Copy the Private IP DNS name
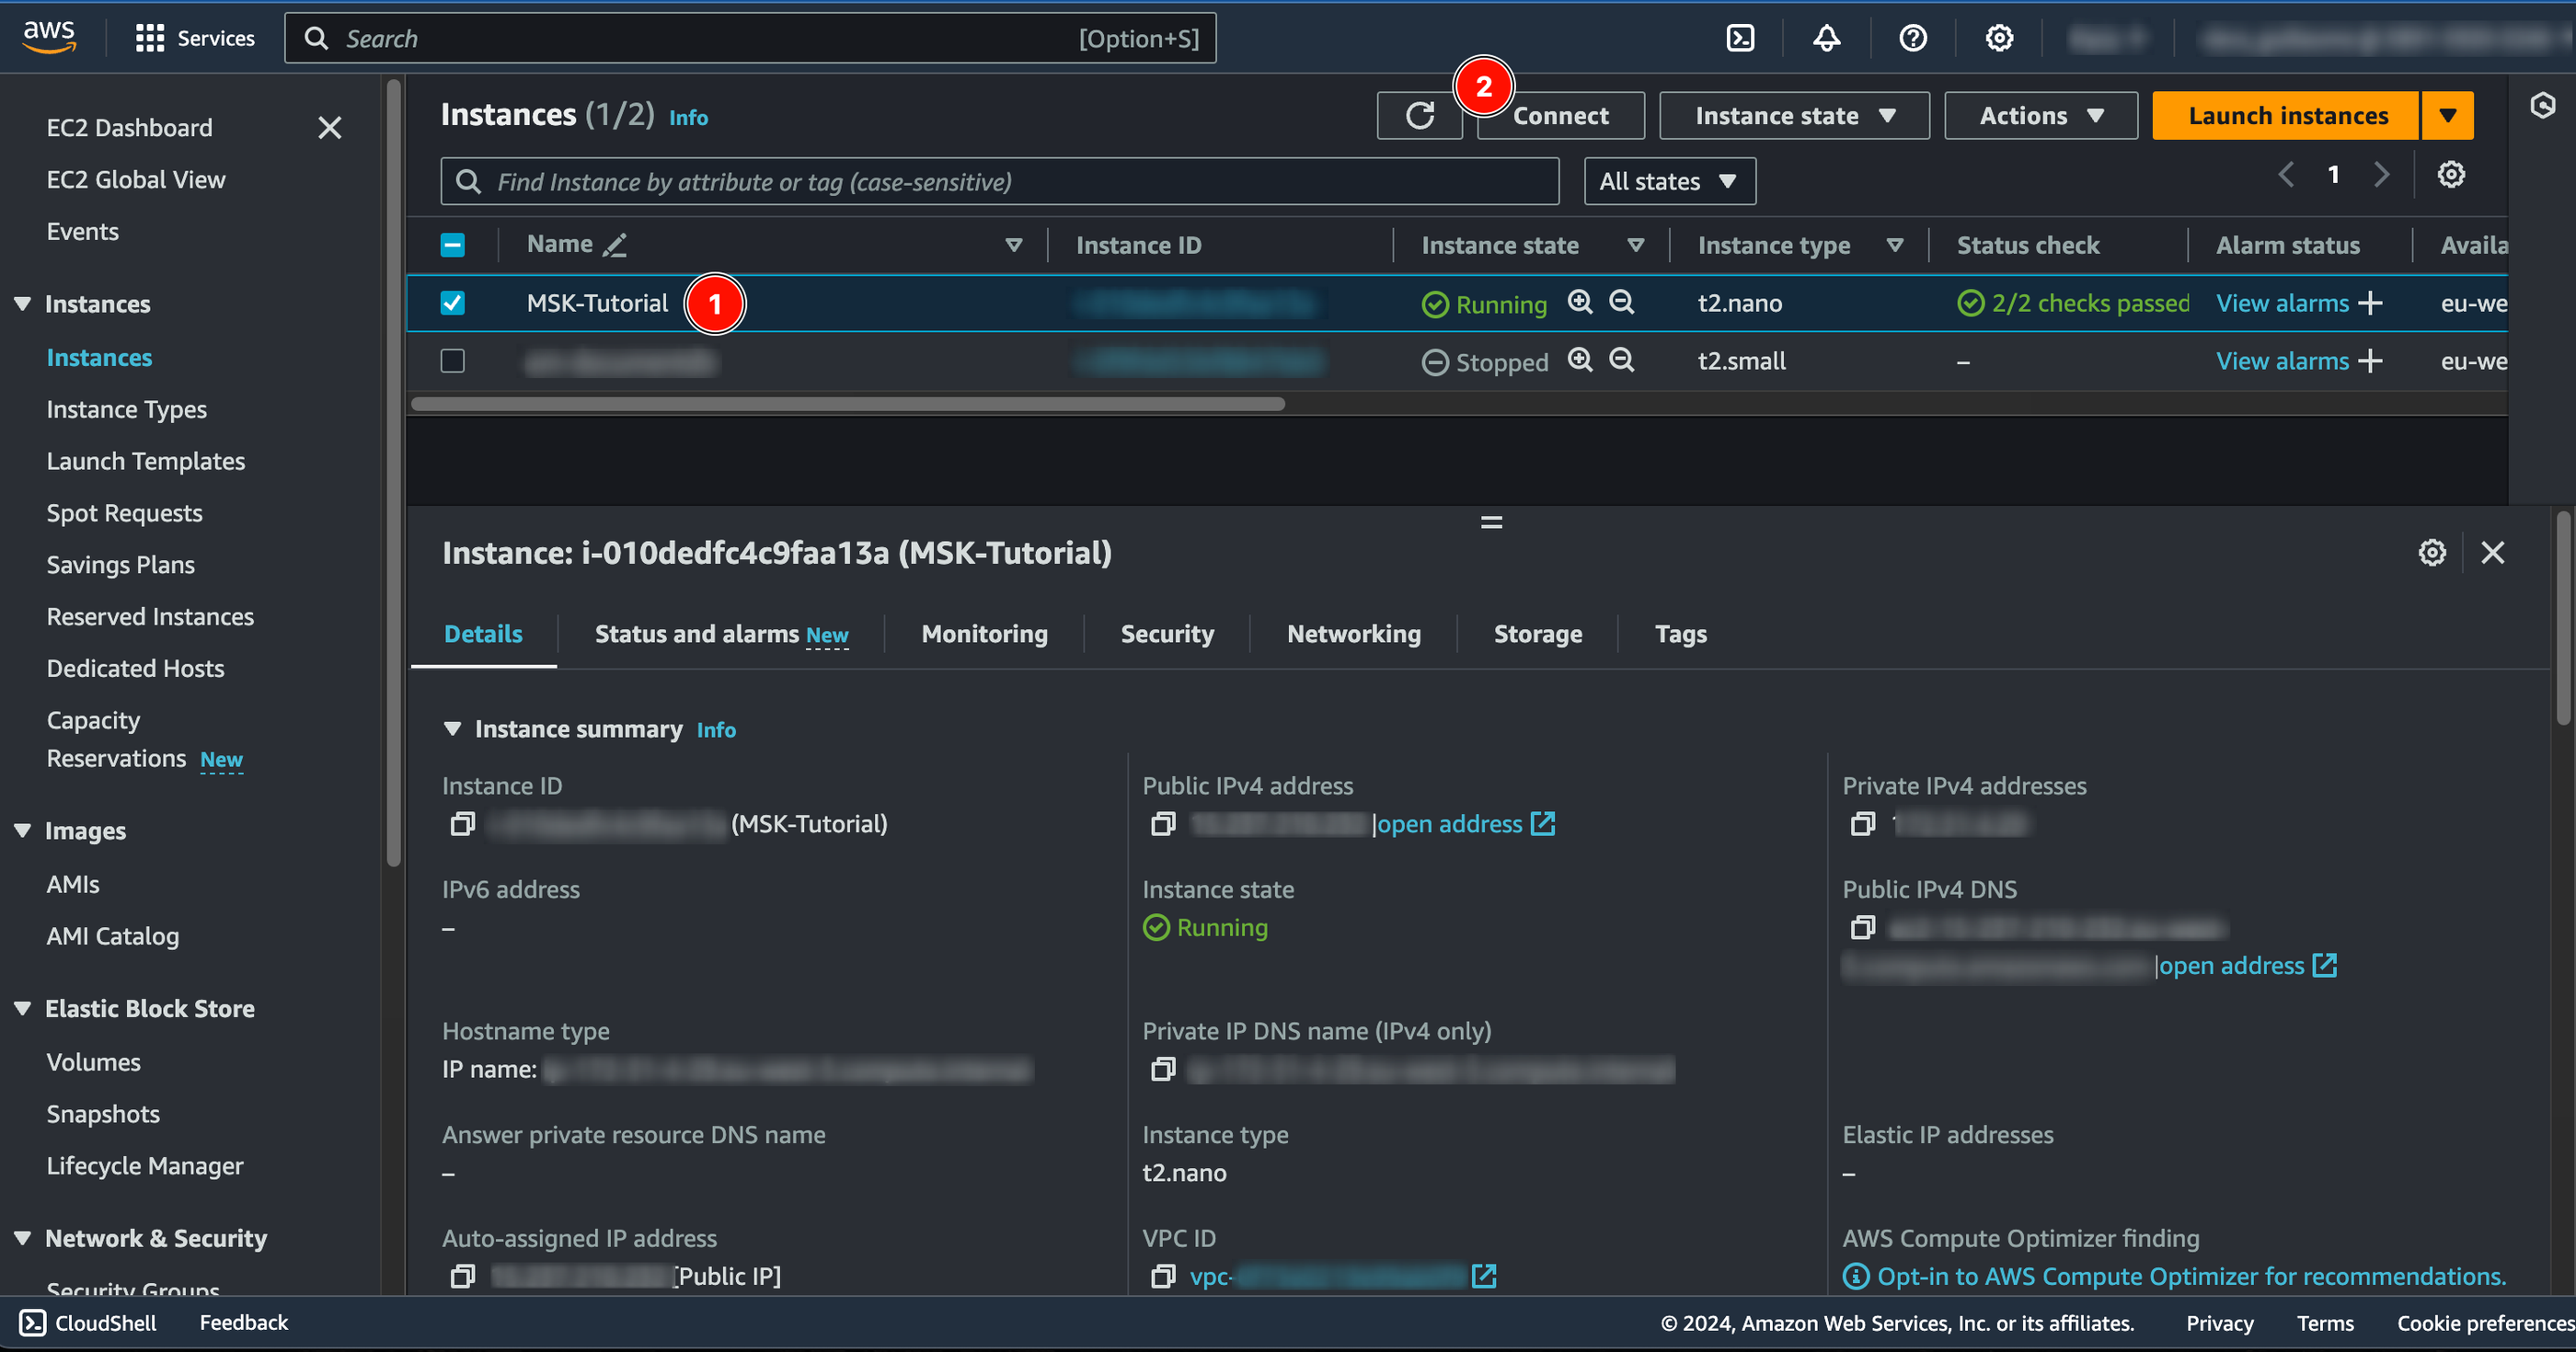The image size is (2576, 1352). point(1163,1070)
